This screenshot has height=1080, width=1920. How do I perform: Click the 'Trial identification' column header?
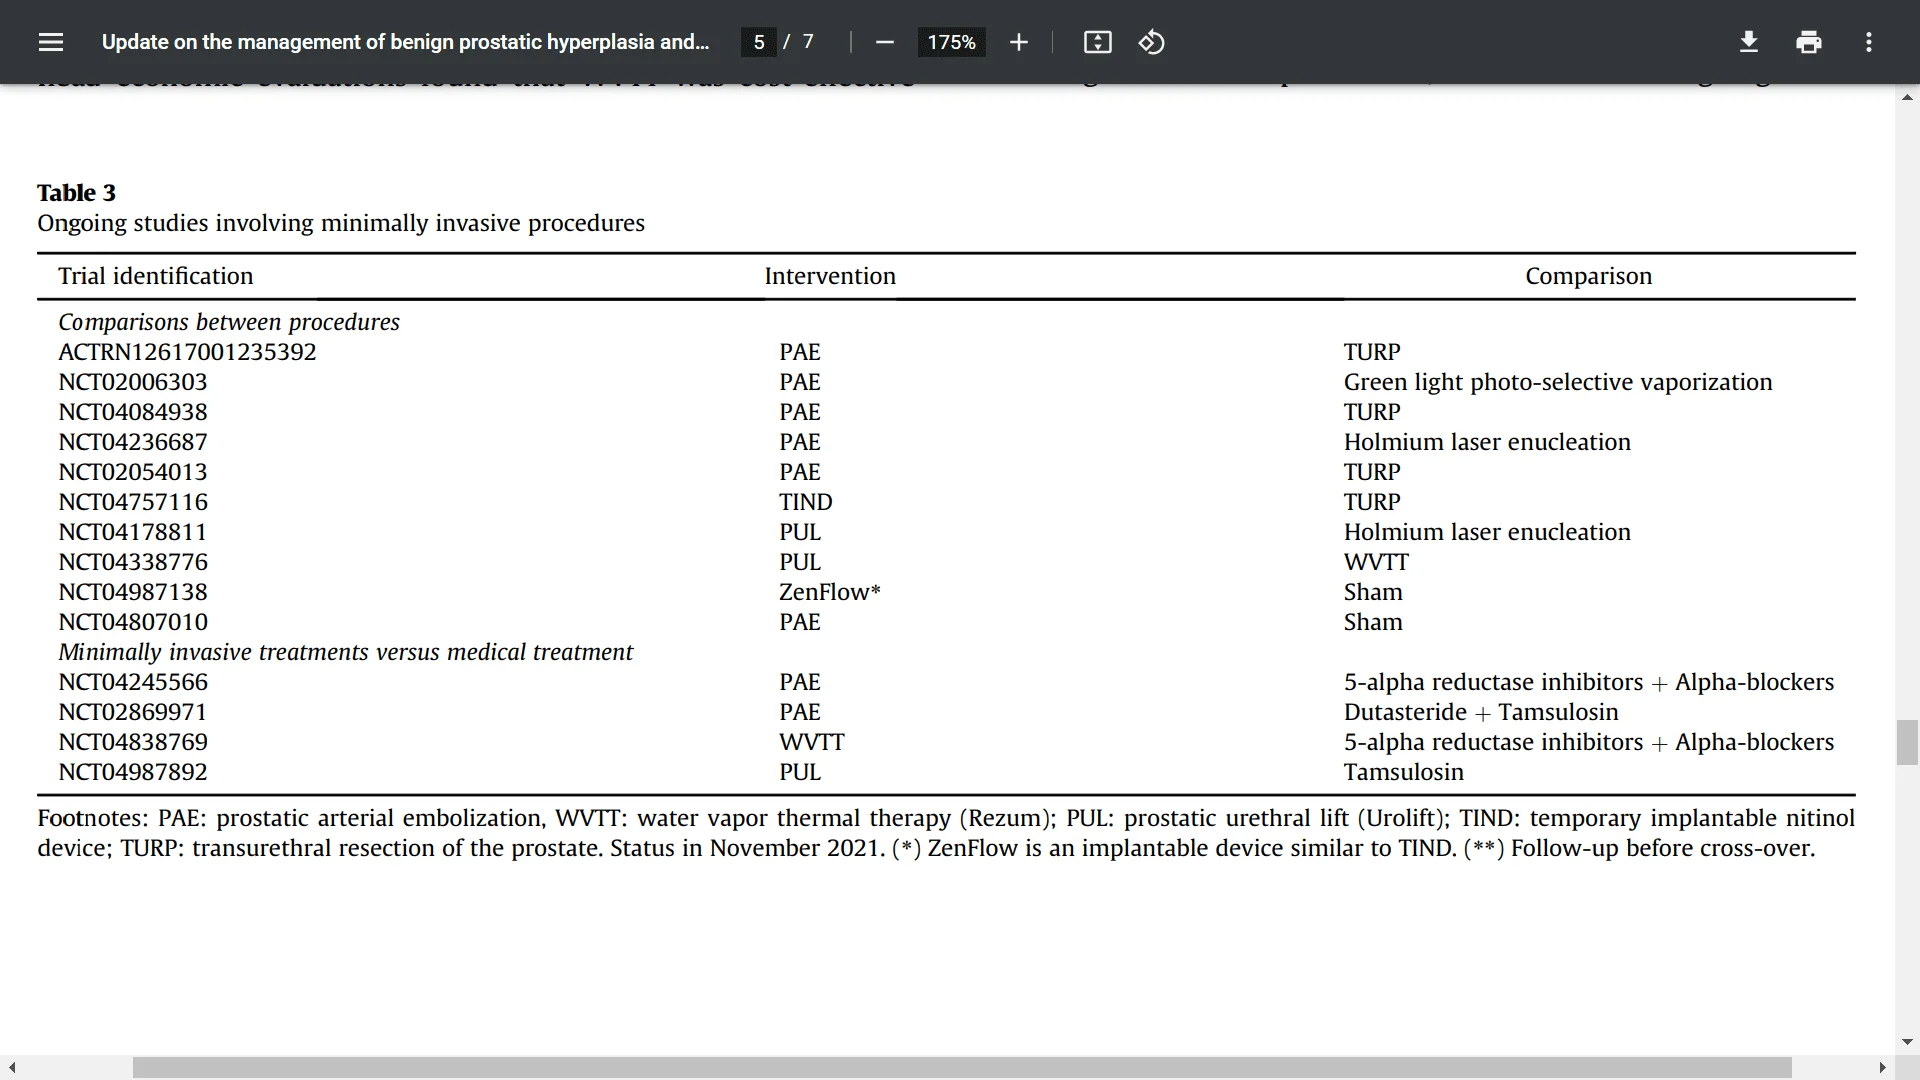click(155, 276)
